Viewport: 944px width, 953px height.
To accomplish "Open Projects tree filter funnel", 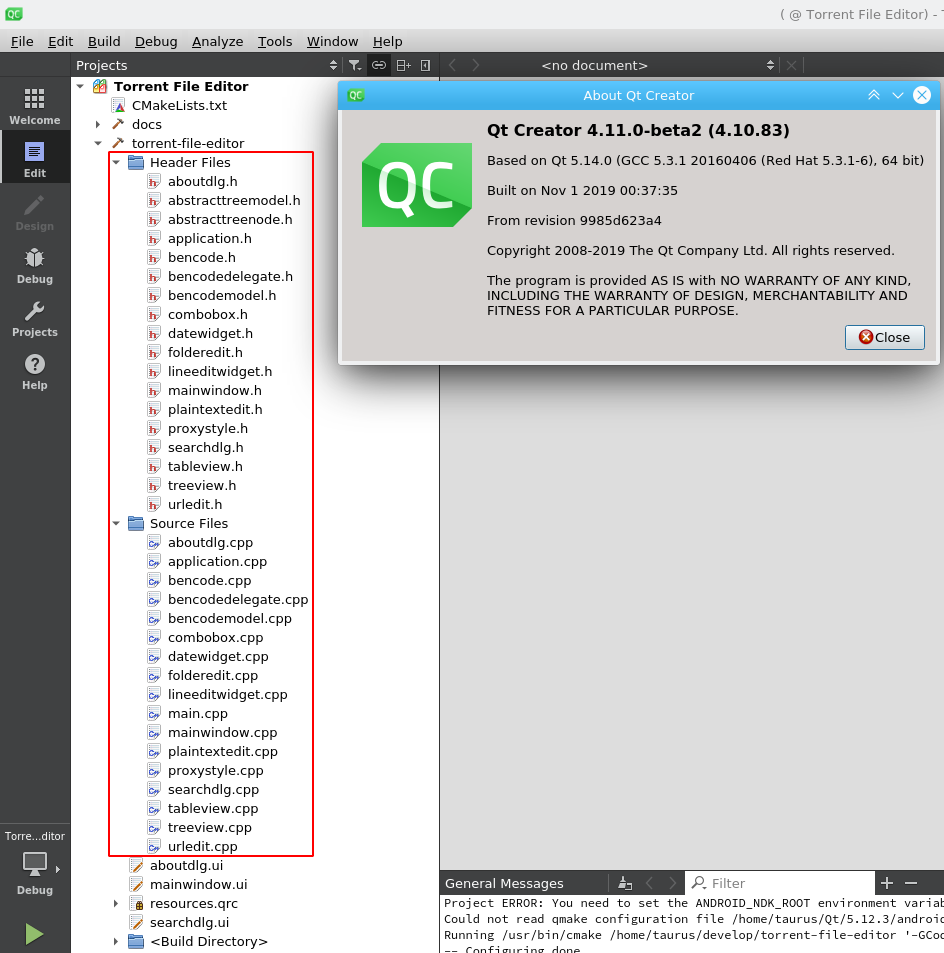I will [x=354, y=65].
